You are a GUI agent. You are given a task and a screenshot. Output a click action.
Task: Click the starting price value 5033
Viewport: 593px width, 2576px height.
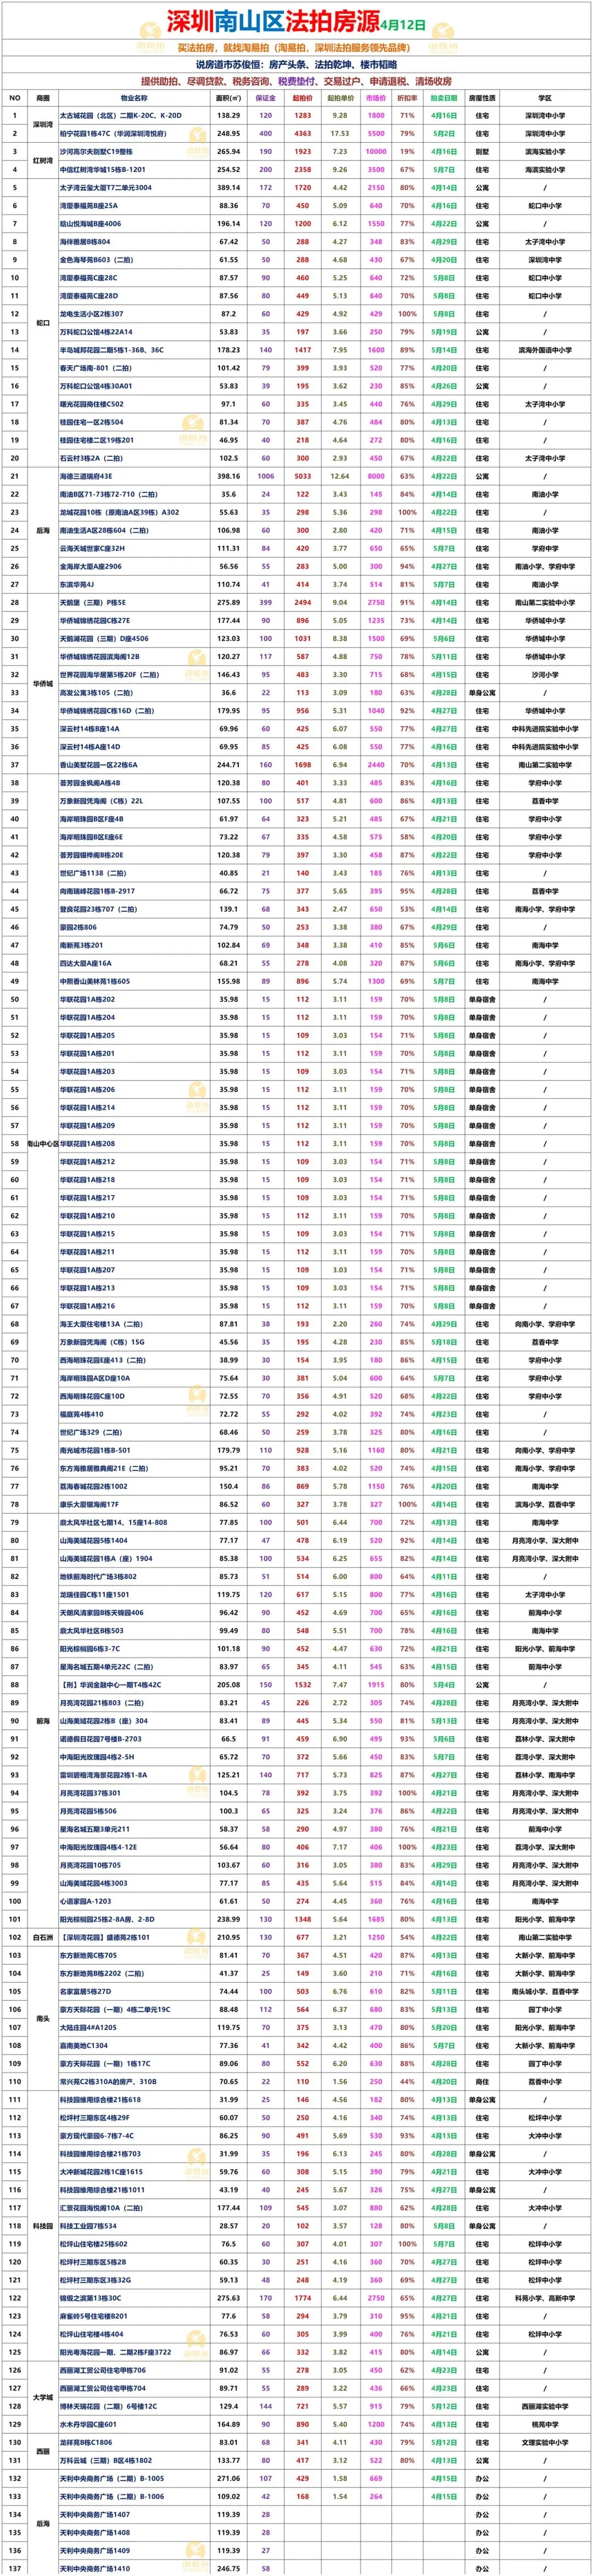303,476
